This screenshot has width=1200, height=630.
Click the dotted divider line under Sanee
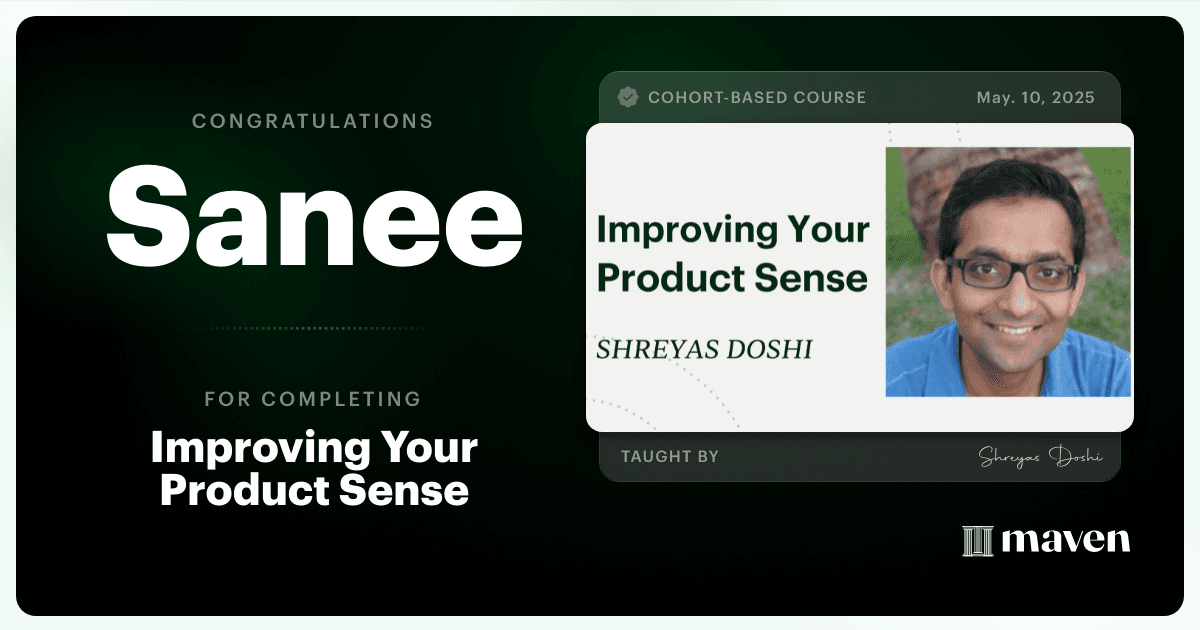[313, 328]
